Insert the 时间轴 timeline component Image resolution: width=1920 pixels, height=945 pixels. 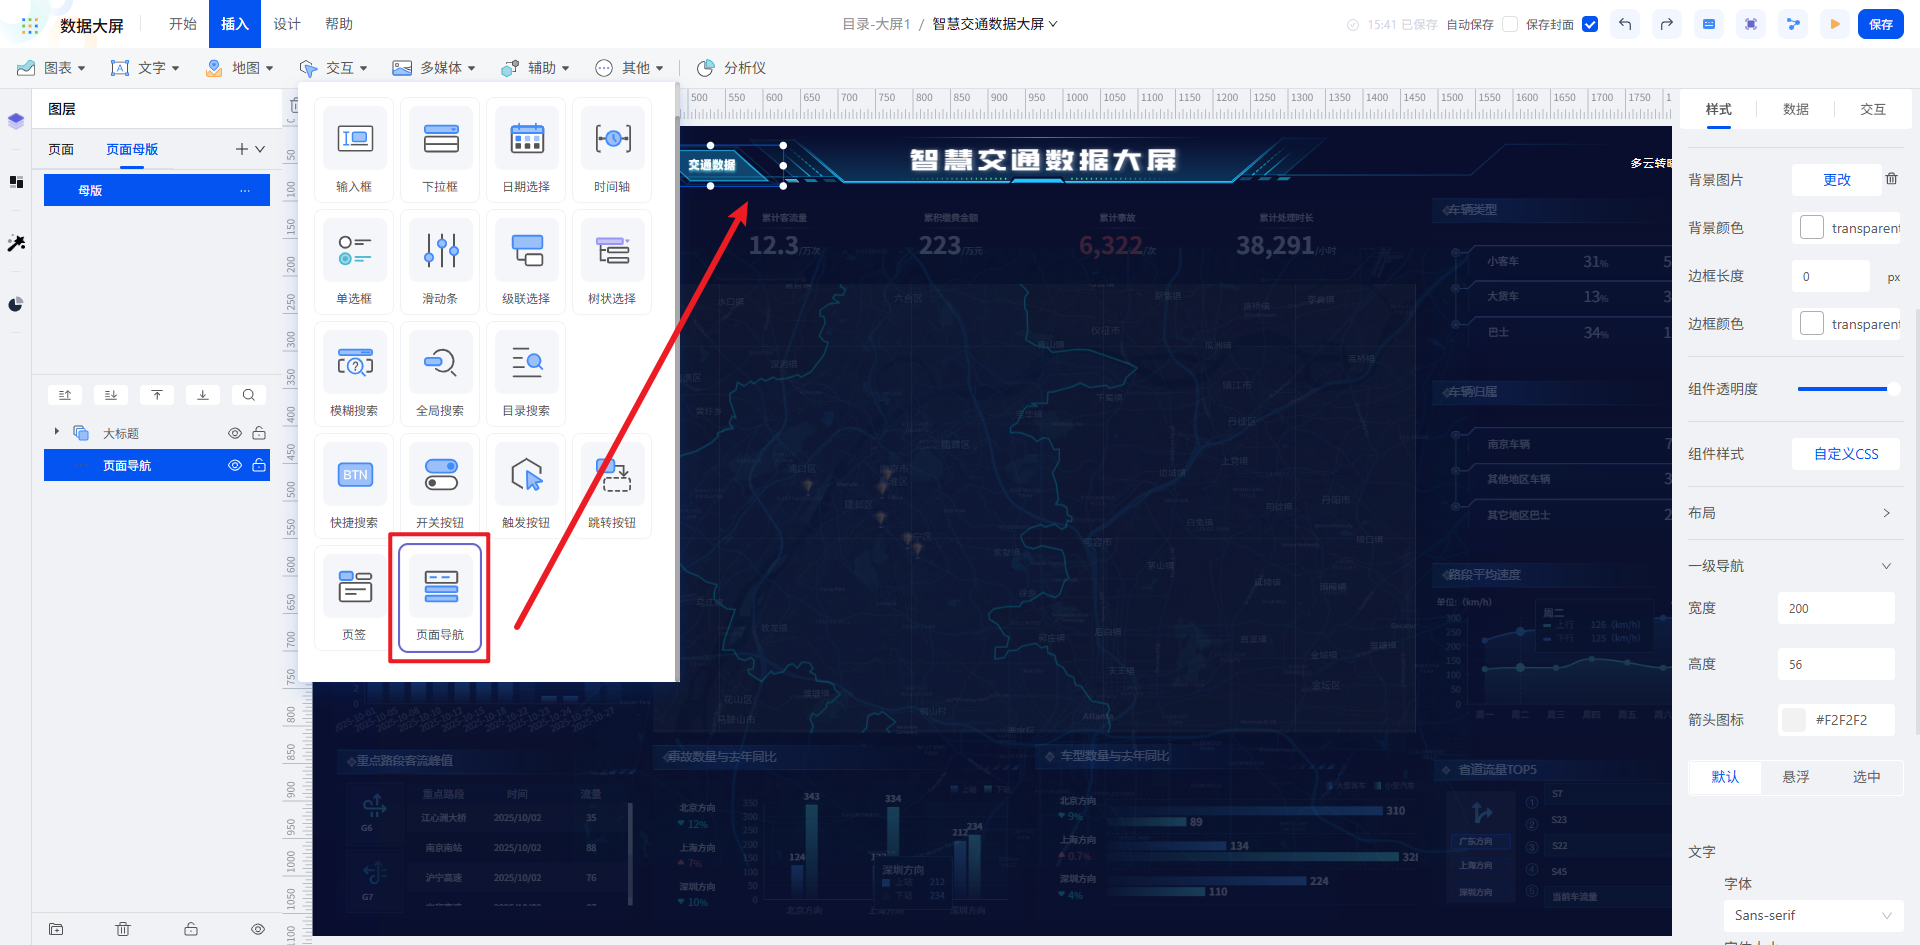613,150
